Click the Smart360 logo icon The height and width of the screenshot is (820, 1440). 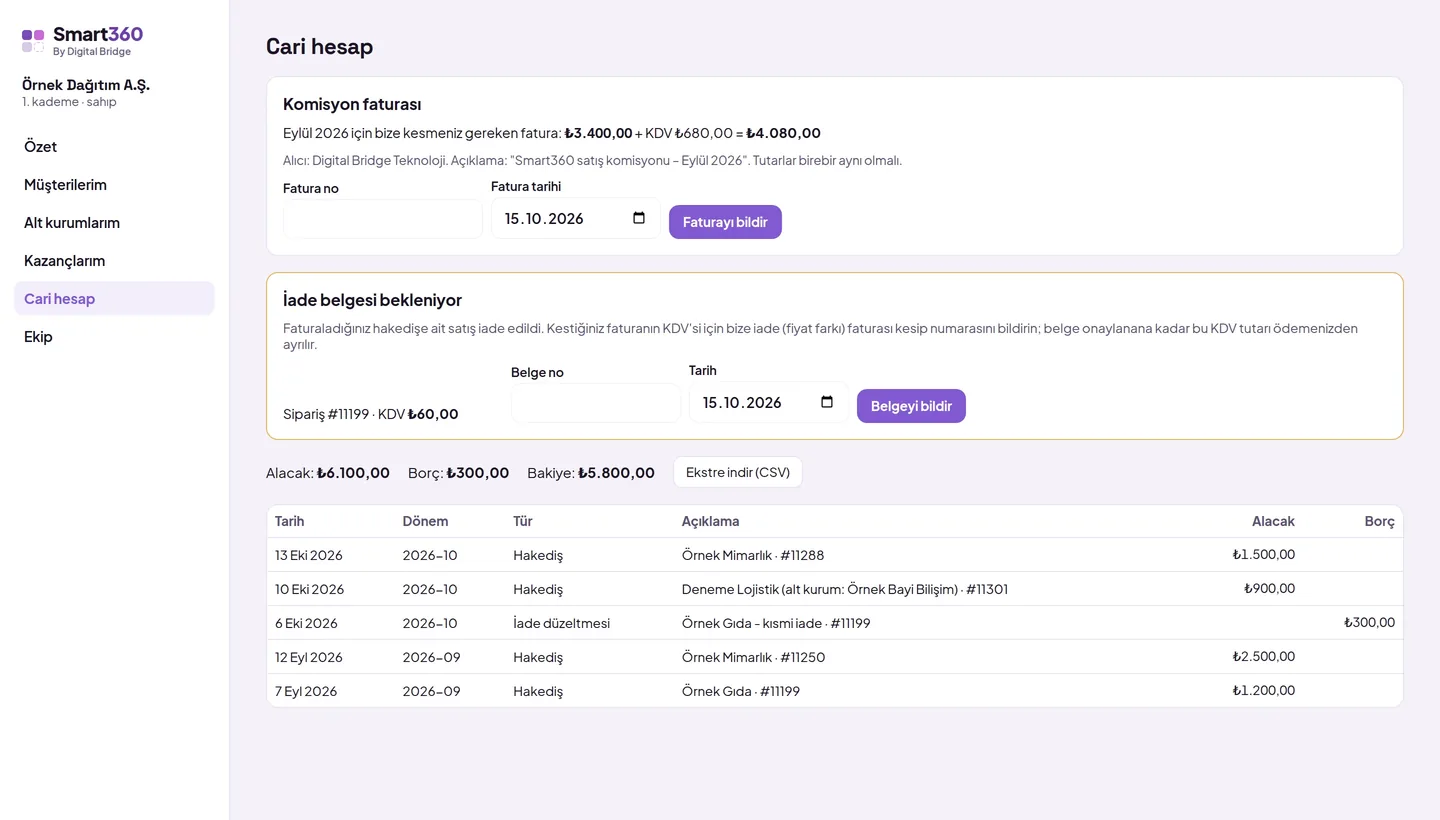[x=33, y=40]
